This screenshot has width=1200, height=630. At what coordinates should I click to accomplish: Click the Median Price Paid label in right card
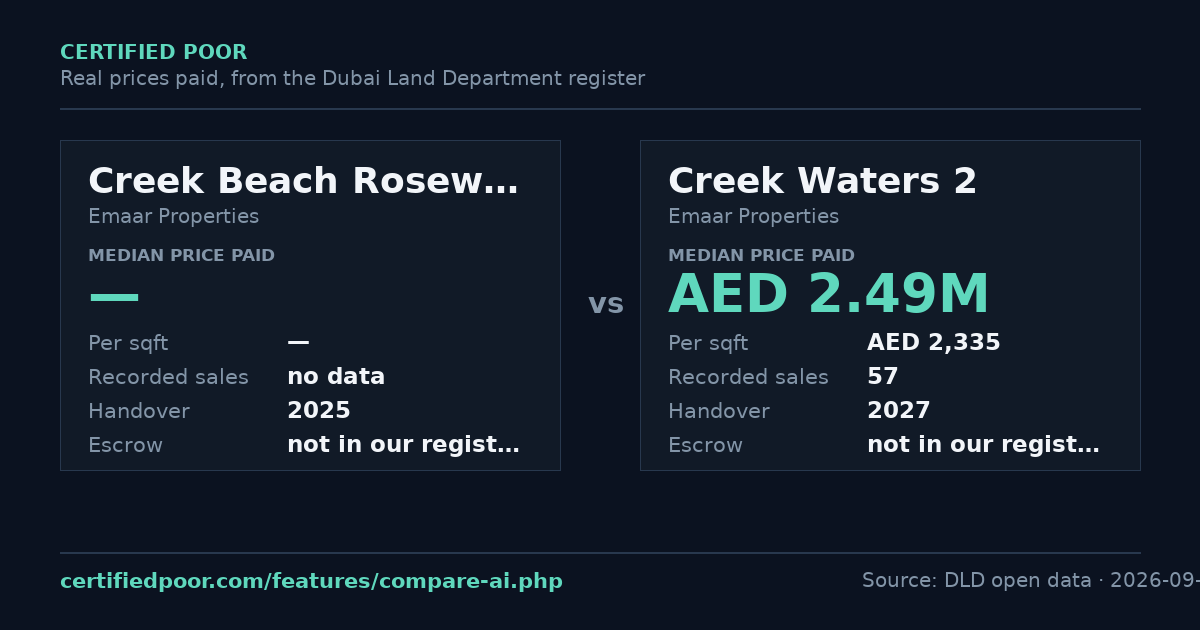(761, 256)
